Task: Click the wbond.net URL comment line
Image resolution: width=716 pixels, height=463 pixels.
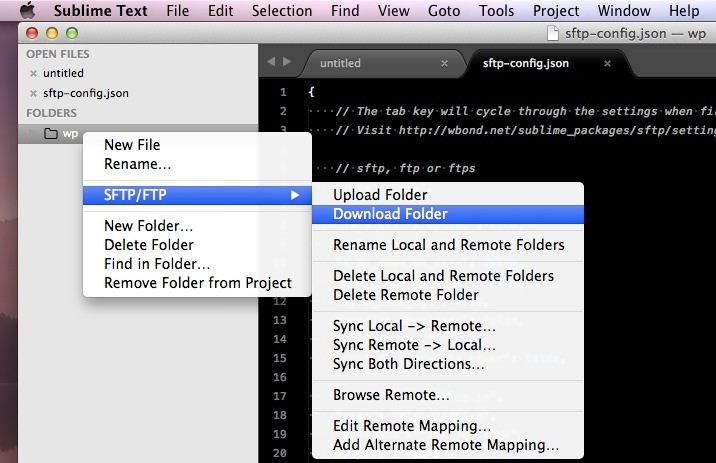Action: (x=525, y=131)
